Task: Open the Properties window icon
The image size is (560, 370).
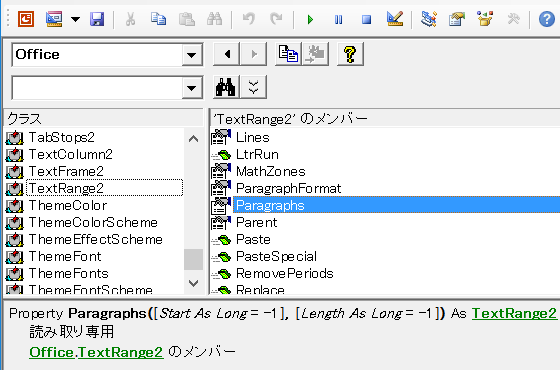Action: pyautogui.click(x=457, y=19)
